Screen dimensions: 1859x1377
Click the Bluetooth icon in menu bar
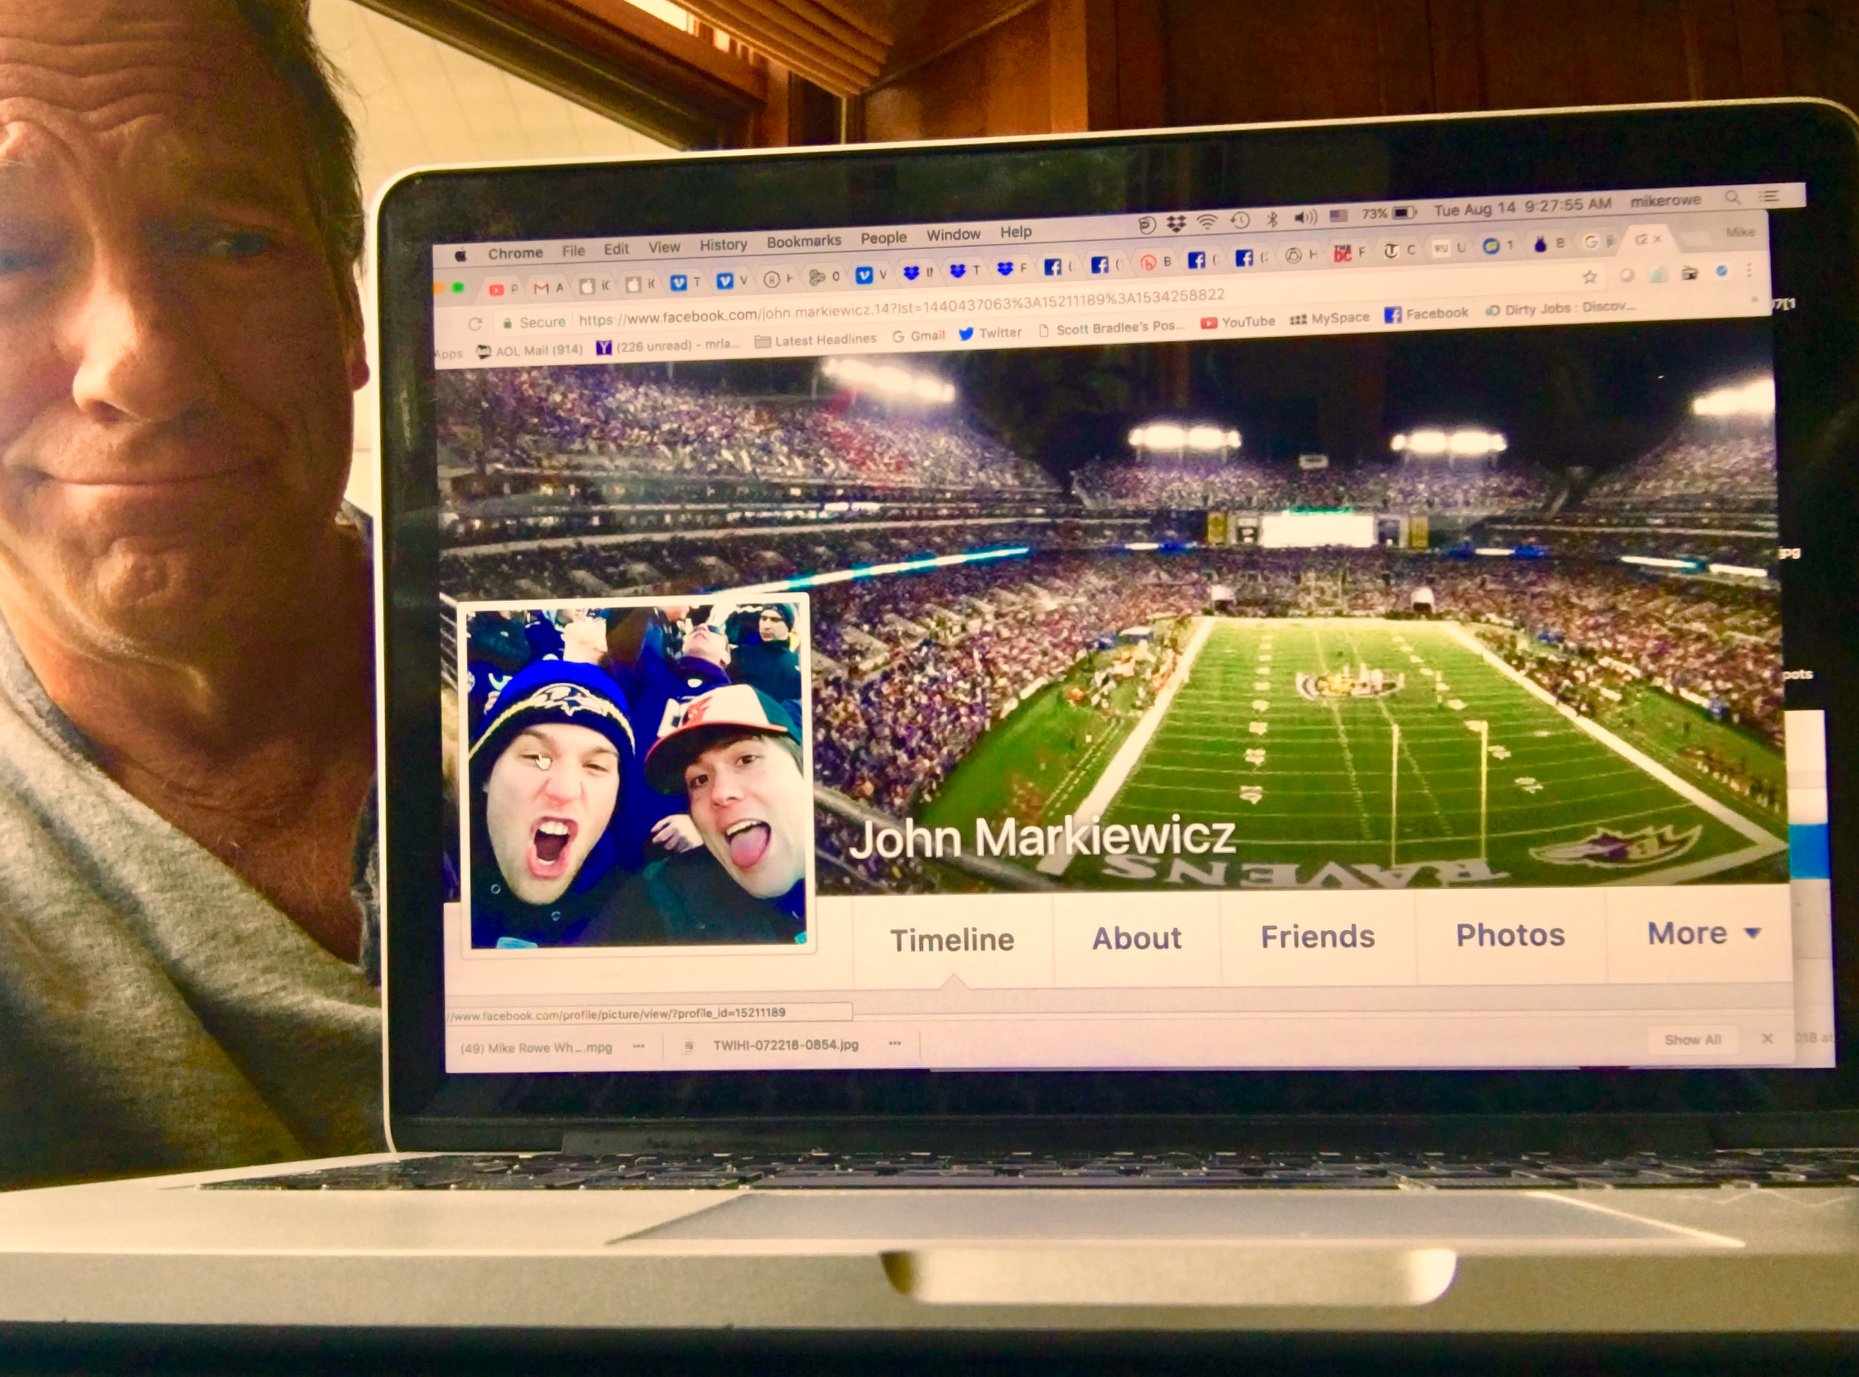click(1272, 219)
